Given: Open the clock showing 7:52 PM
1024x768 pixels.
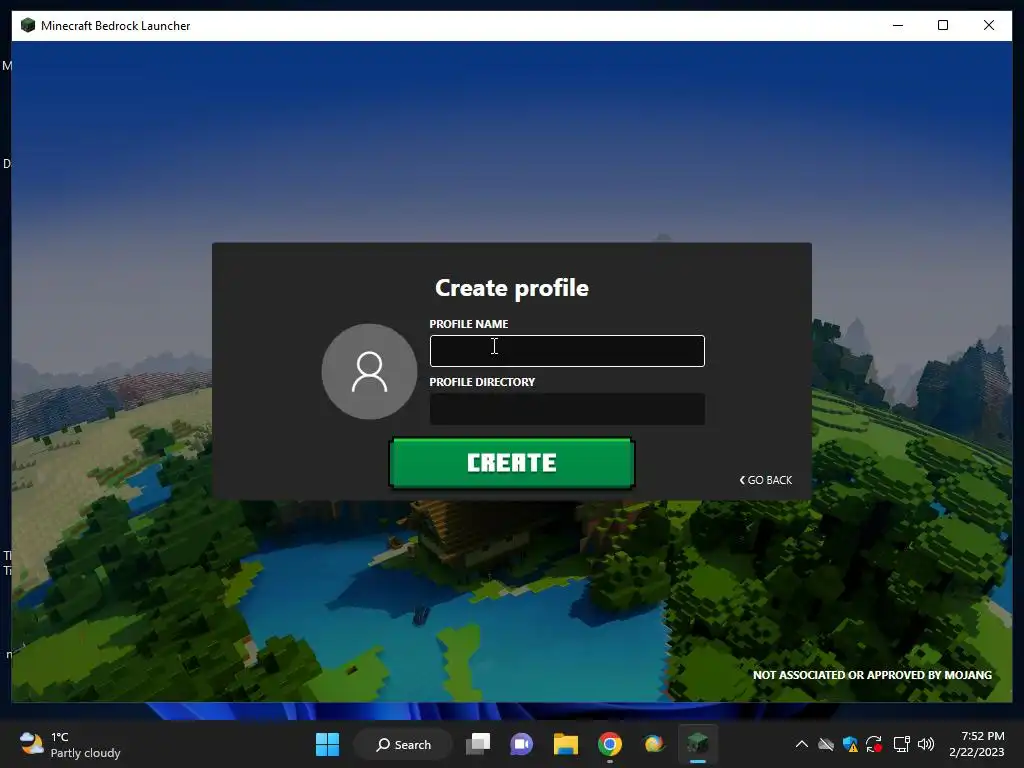Looking at the screenshot, I should tap(976, 744).
